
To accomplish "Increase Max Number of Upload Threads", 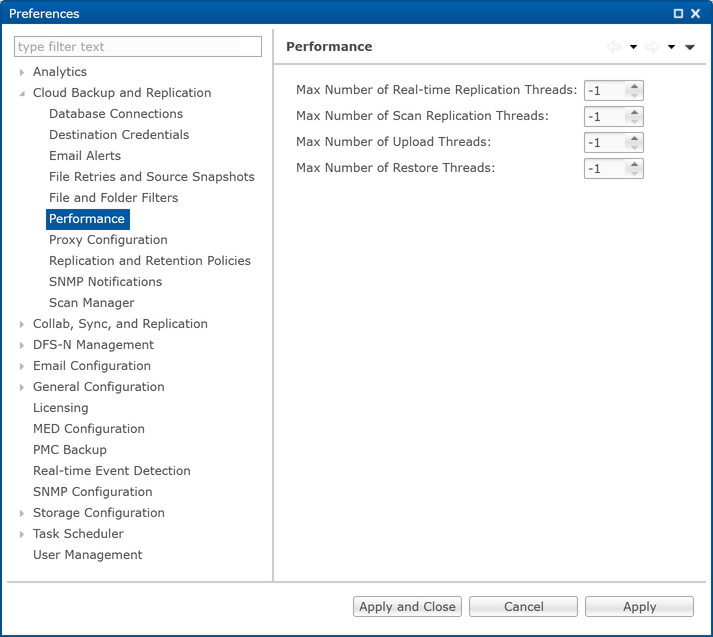I will pyautogui.click(x=634, y=138).
